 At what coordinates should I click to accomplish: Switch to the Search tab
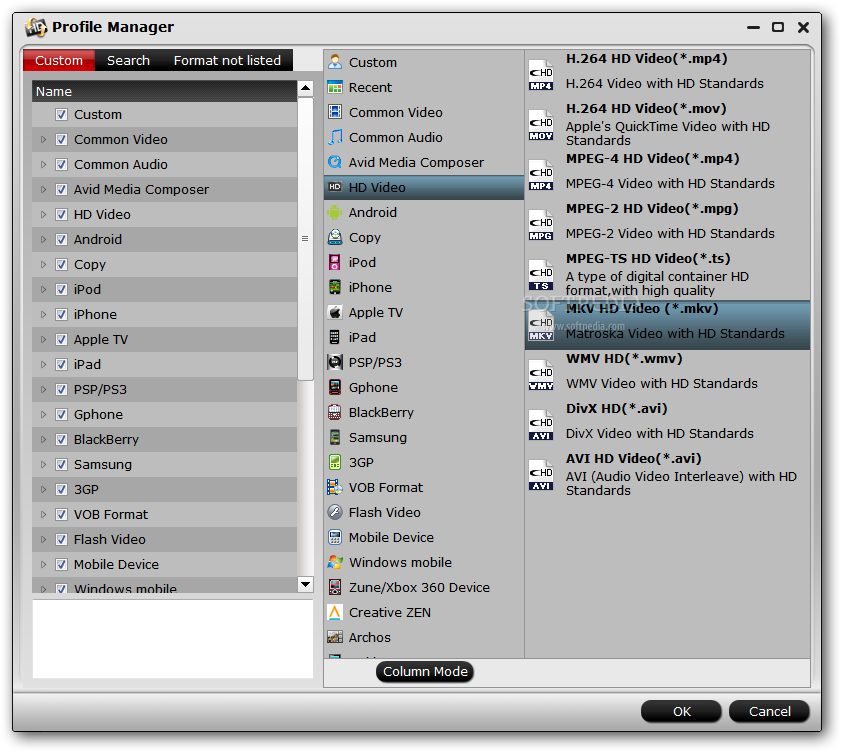(128, 60)
